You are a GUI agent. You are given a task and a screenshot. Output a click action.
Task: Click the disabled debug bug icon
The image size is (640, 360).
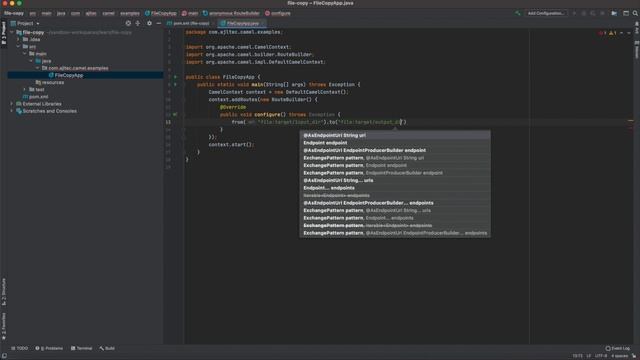(584, 13)
